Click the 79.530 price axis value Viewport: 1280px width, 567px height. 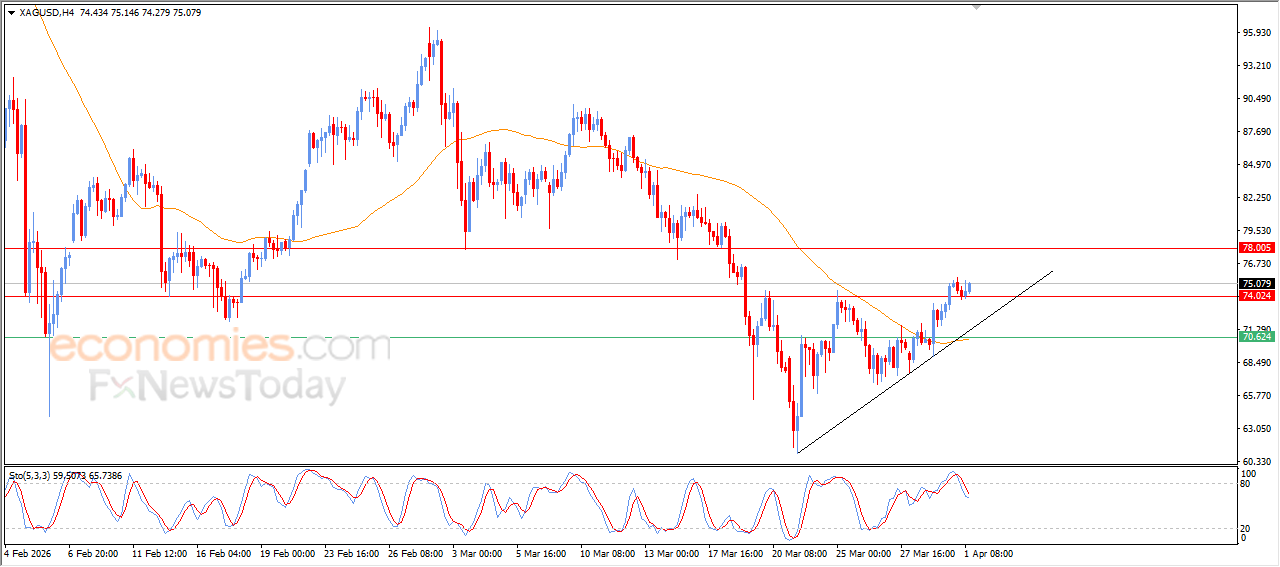coord(1256,231)
